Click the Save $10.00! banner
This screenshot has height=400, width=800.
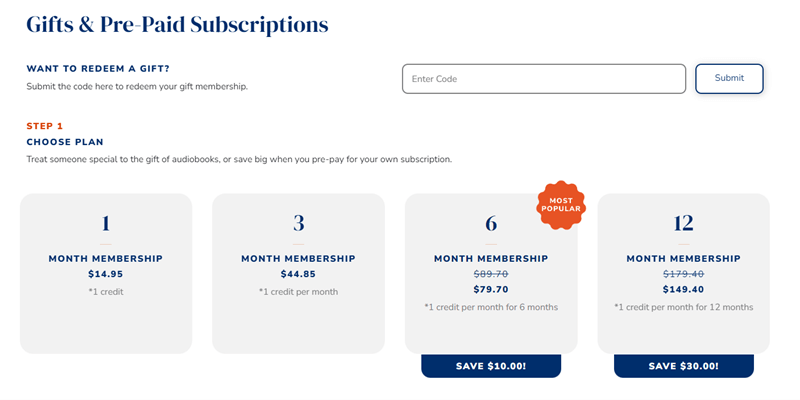click(x=491, y=366)
